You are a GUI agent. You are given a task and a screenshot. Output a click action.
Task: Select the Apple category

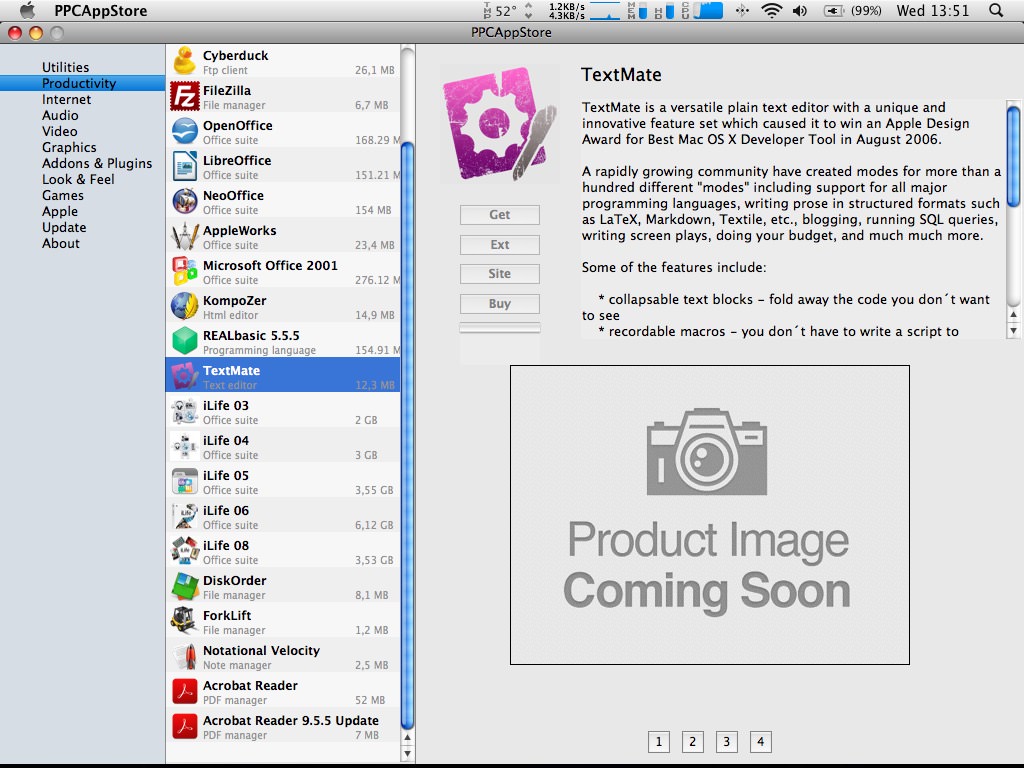[x=59, y=211]
